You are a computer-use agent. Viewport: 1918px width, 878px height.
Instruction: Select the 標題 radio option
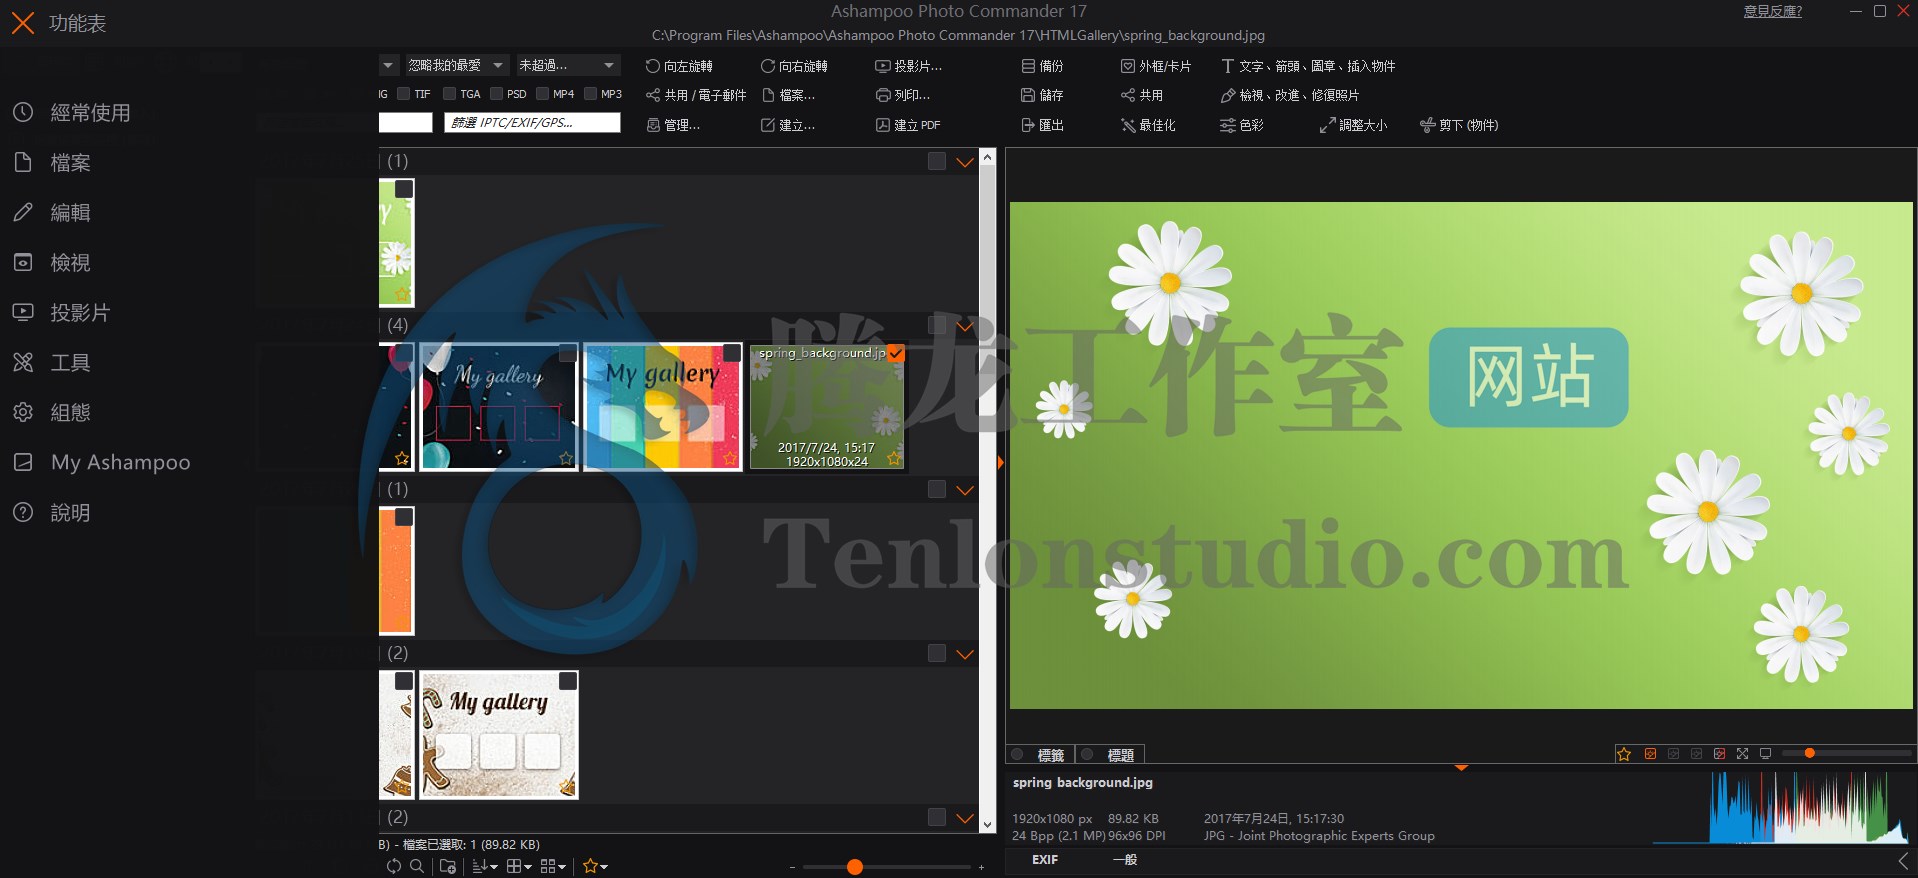point(1088,755)
